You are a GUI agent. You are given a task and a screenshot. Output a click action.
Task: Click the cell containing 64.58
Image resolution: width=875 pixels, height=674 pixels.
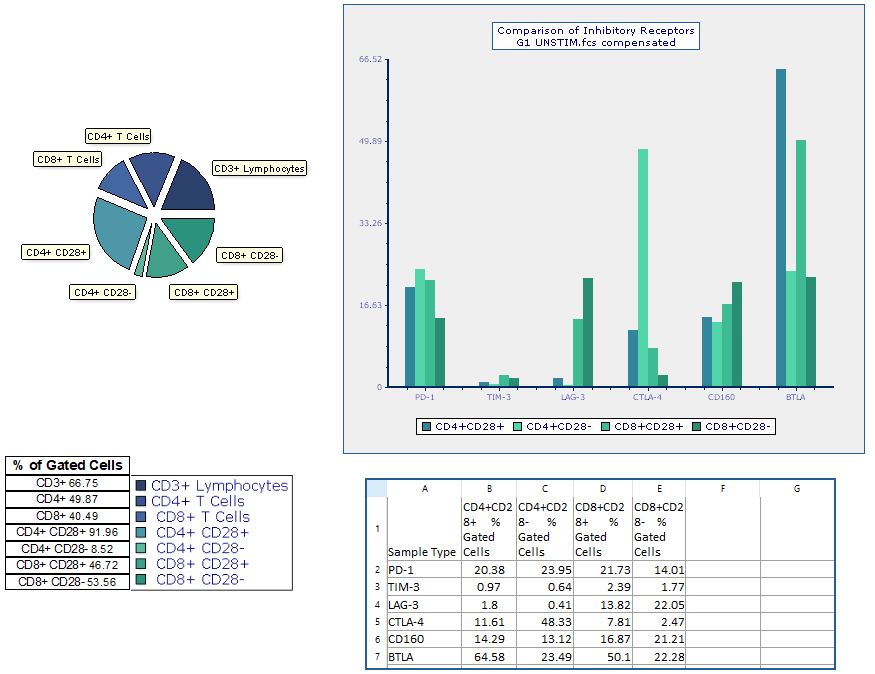(488, 658)
